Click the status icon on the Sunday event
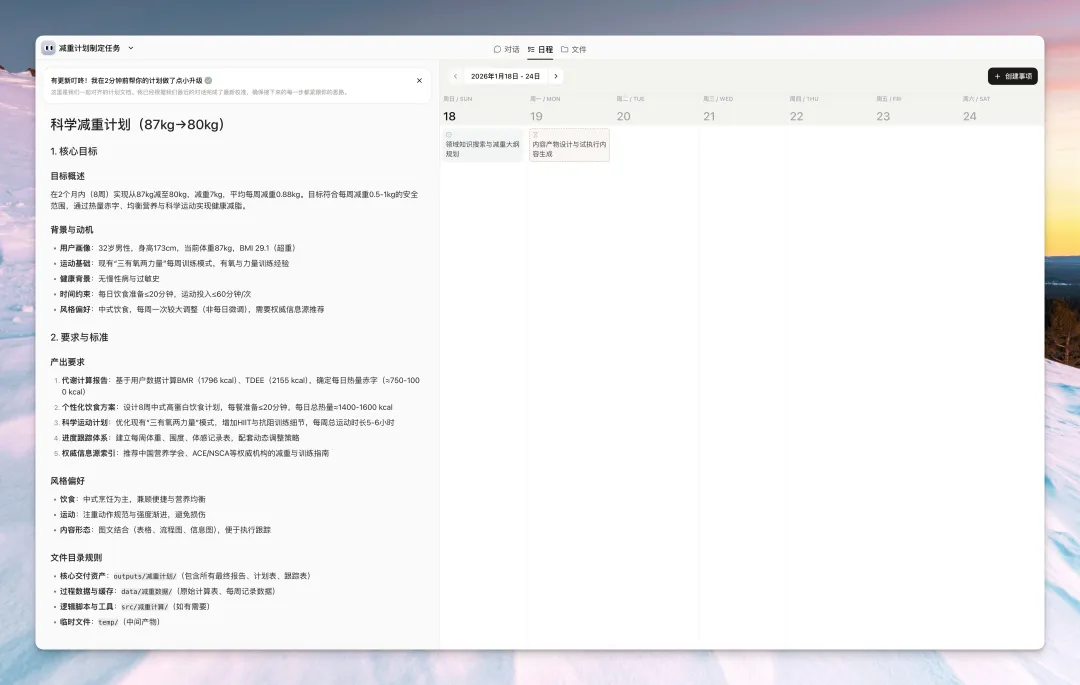 coord(449,134)
